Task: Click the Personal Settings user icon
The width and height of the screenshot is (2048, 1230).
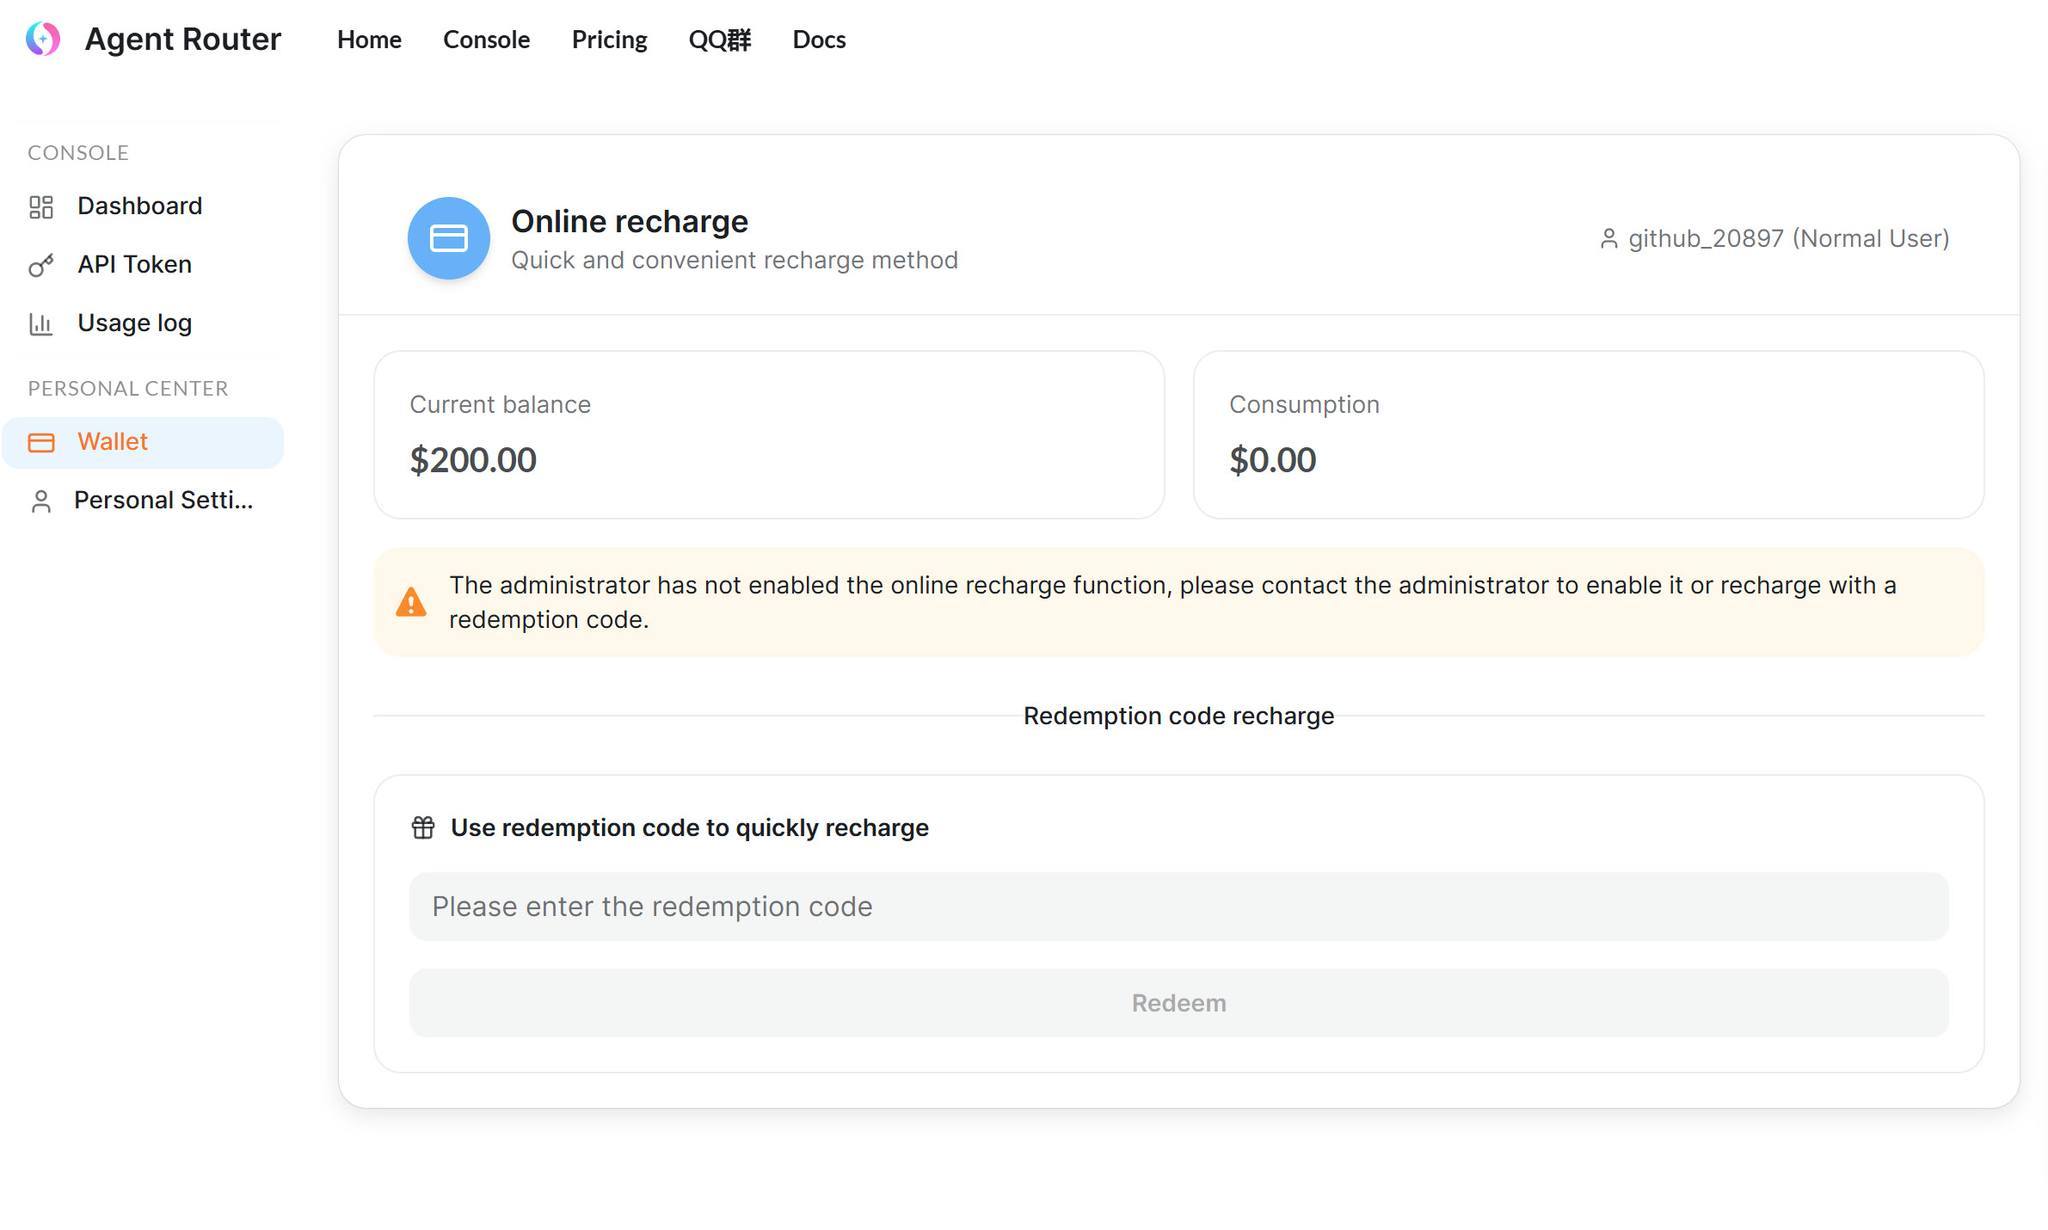Action: 41,501
